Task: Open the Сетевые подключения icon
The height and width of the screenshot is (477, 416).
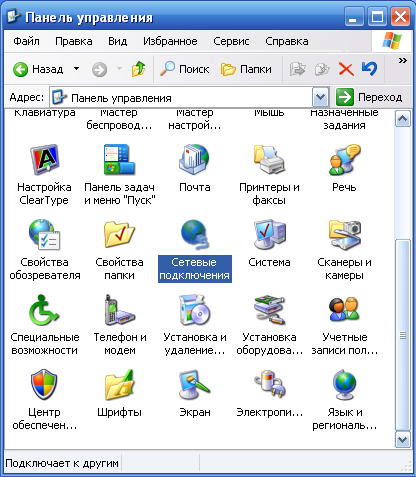Action: 195,235
